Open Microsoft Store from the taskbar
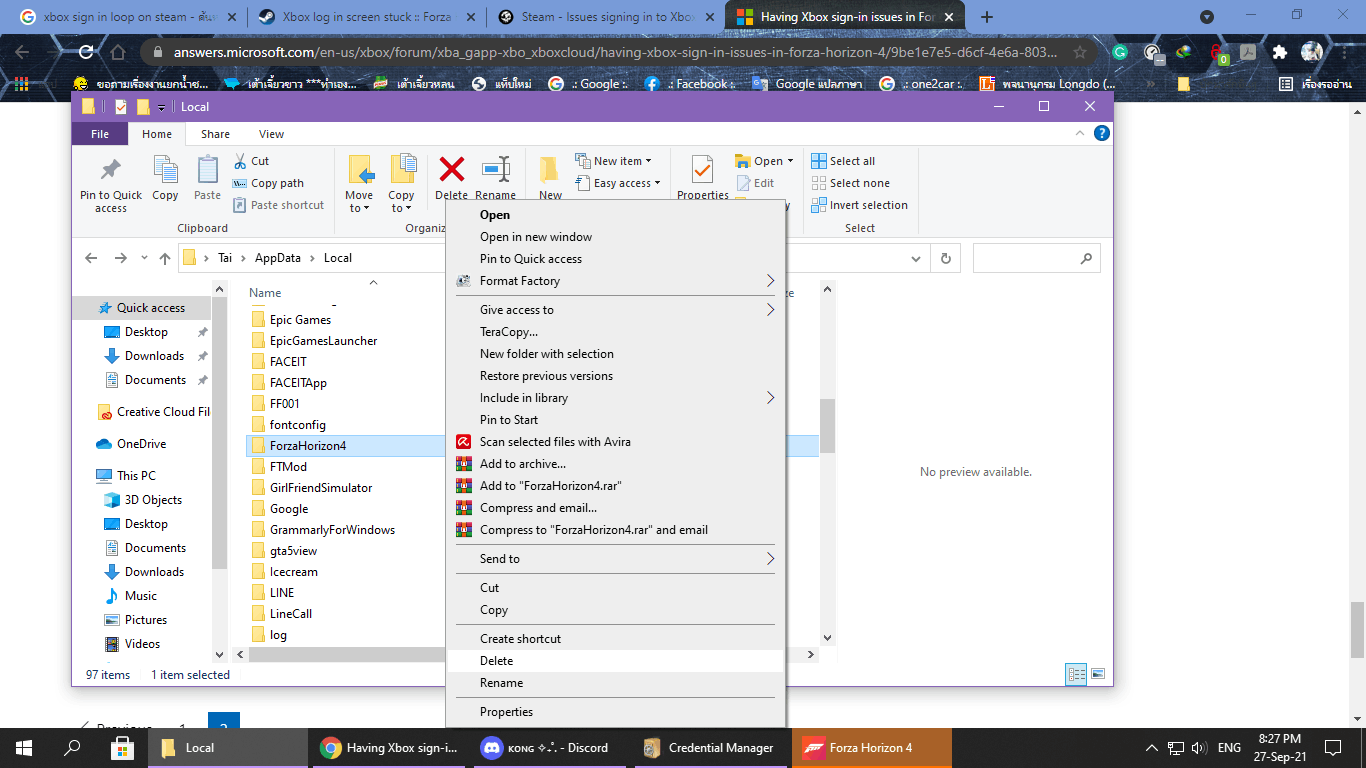Image resolution: width=1366 pixels, height=768 pixels. click(122, 747)
